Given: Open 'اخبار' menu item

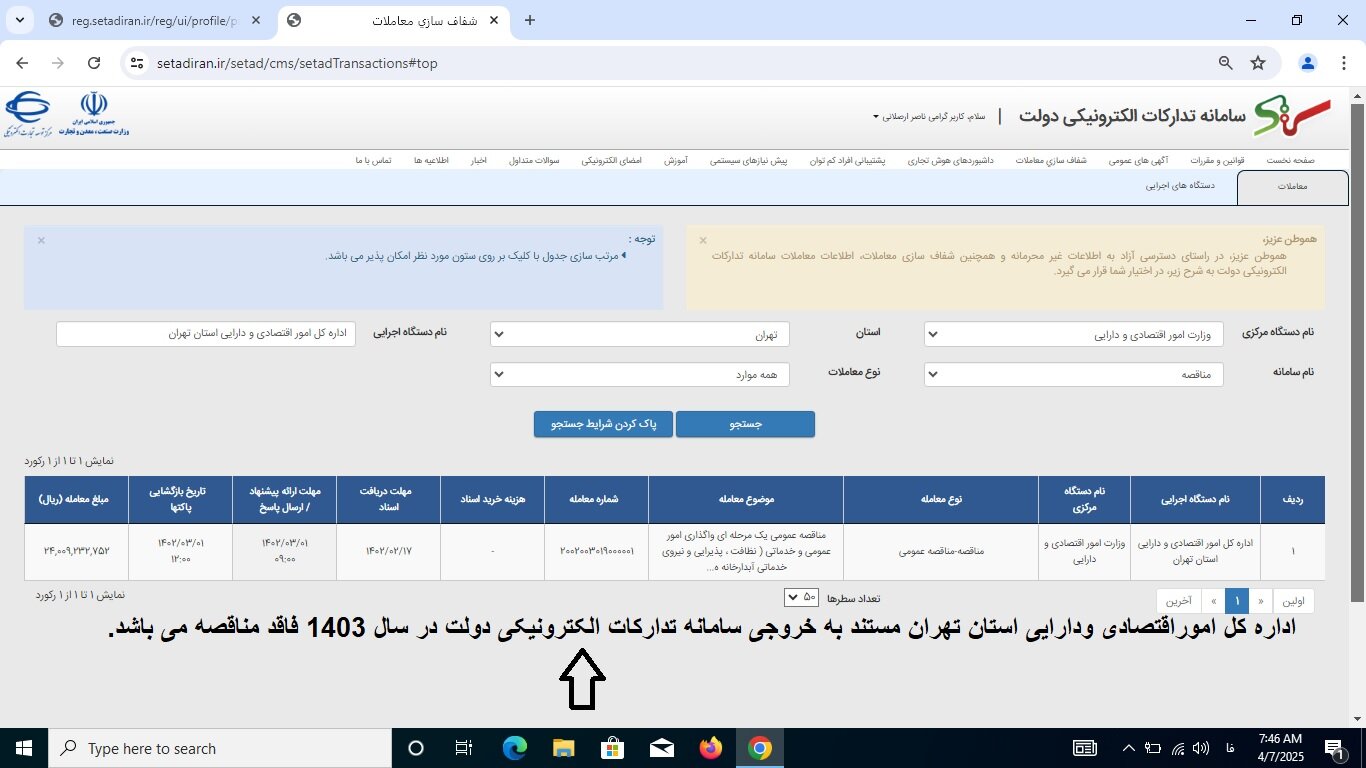Looking at the screenshot, I should click(479, 160).
